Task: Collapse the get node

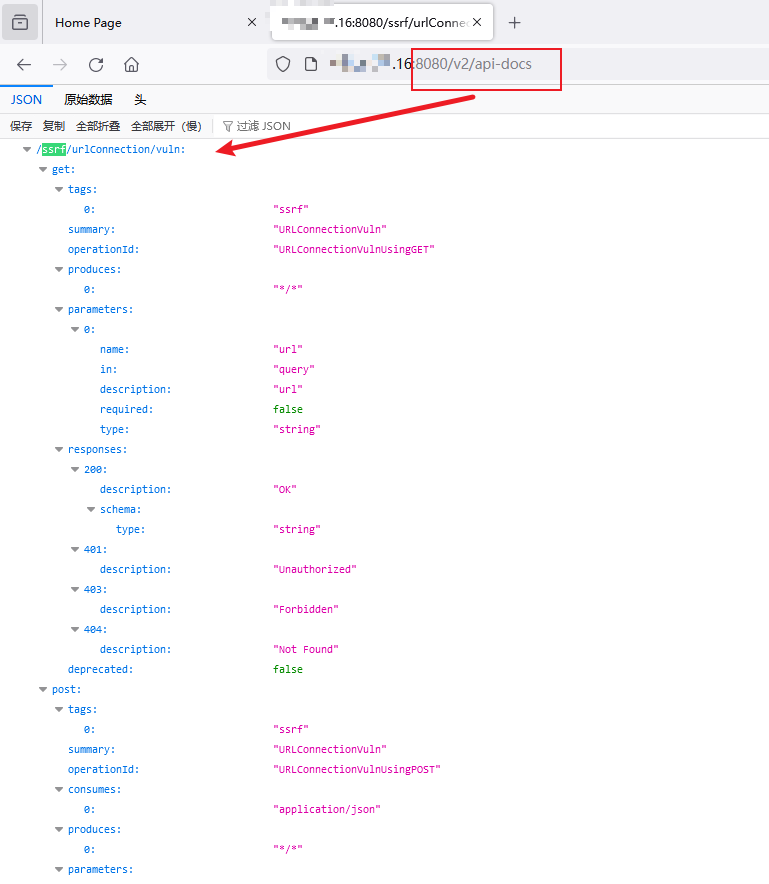Action: (x=43, y=169)
